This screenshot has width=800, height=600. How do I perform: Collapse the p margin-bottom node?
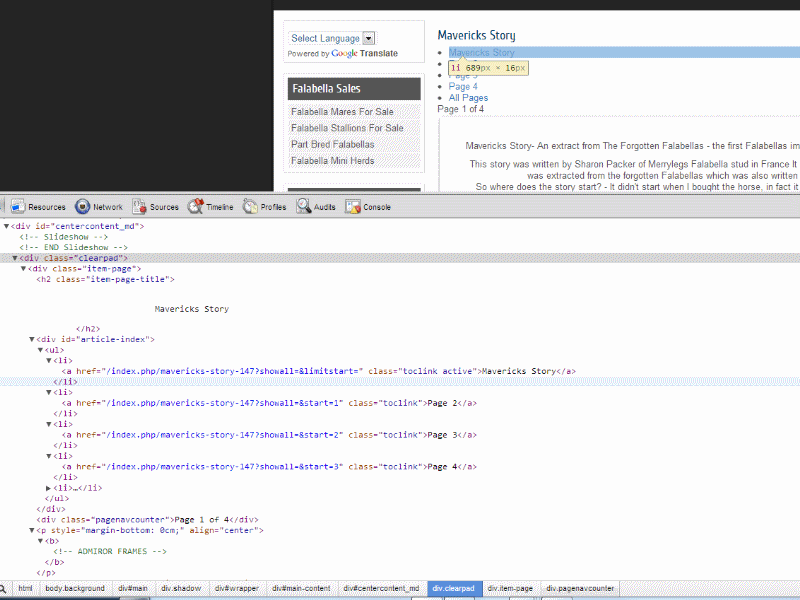pos(32,531)
